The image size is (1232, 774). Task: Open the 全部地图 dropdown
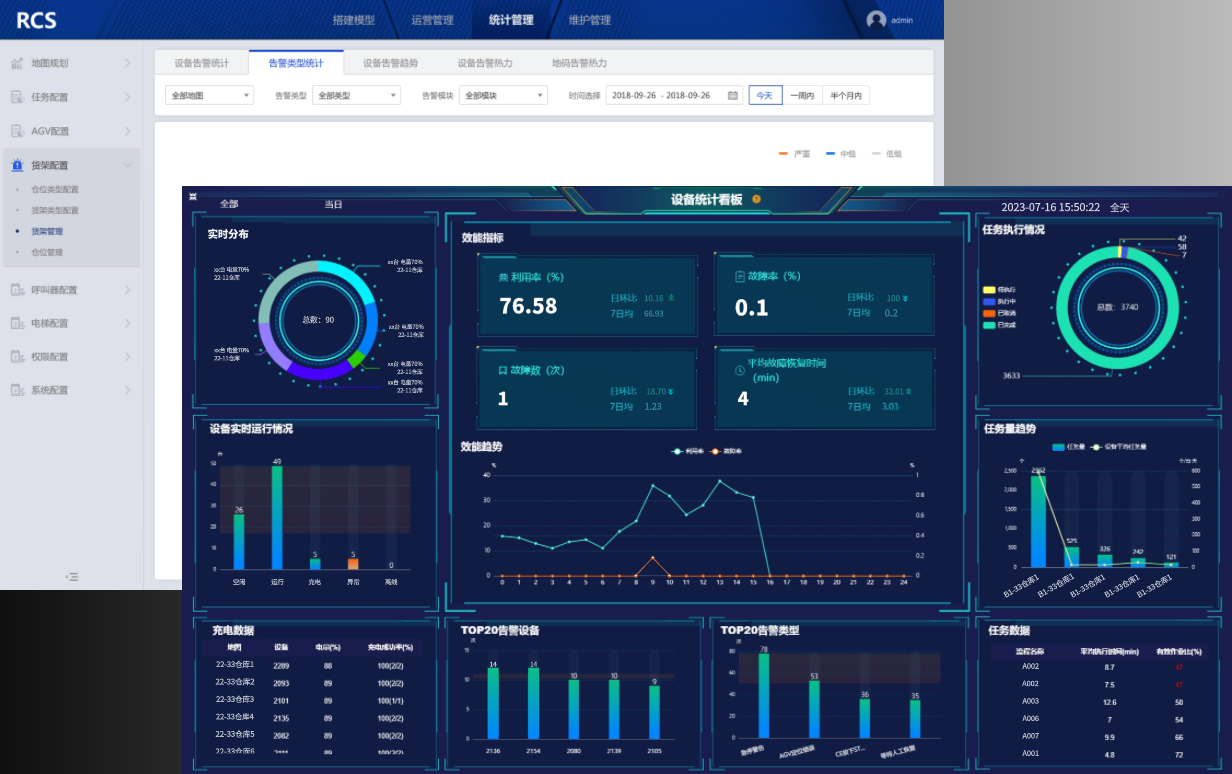[x=209, y=96]
